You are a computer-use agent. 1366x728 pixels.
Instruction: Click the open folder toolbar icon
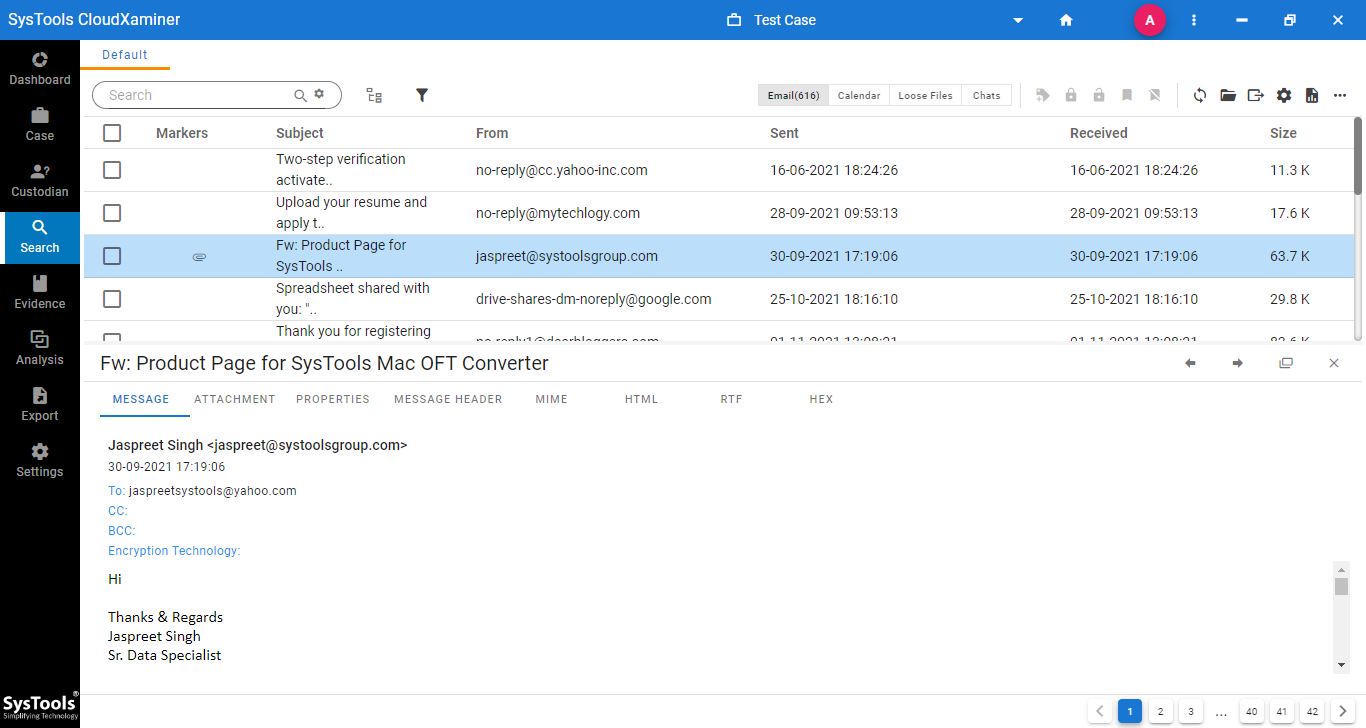coord(1228,95)
